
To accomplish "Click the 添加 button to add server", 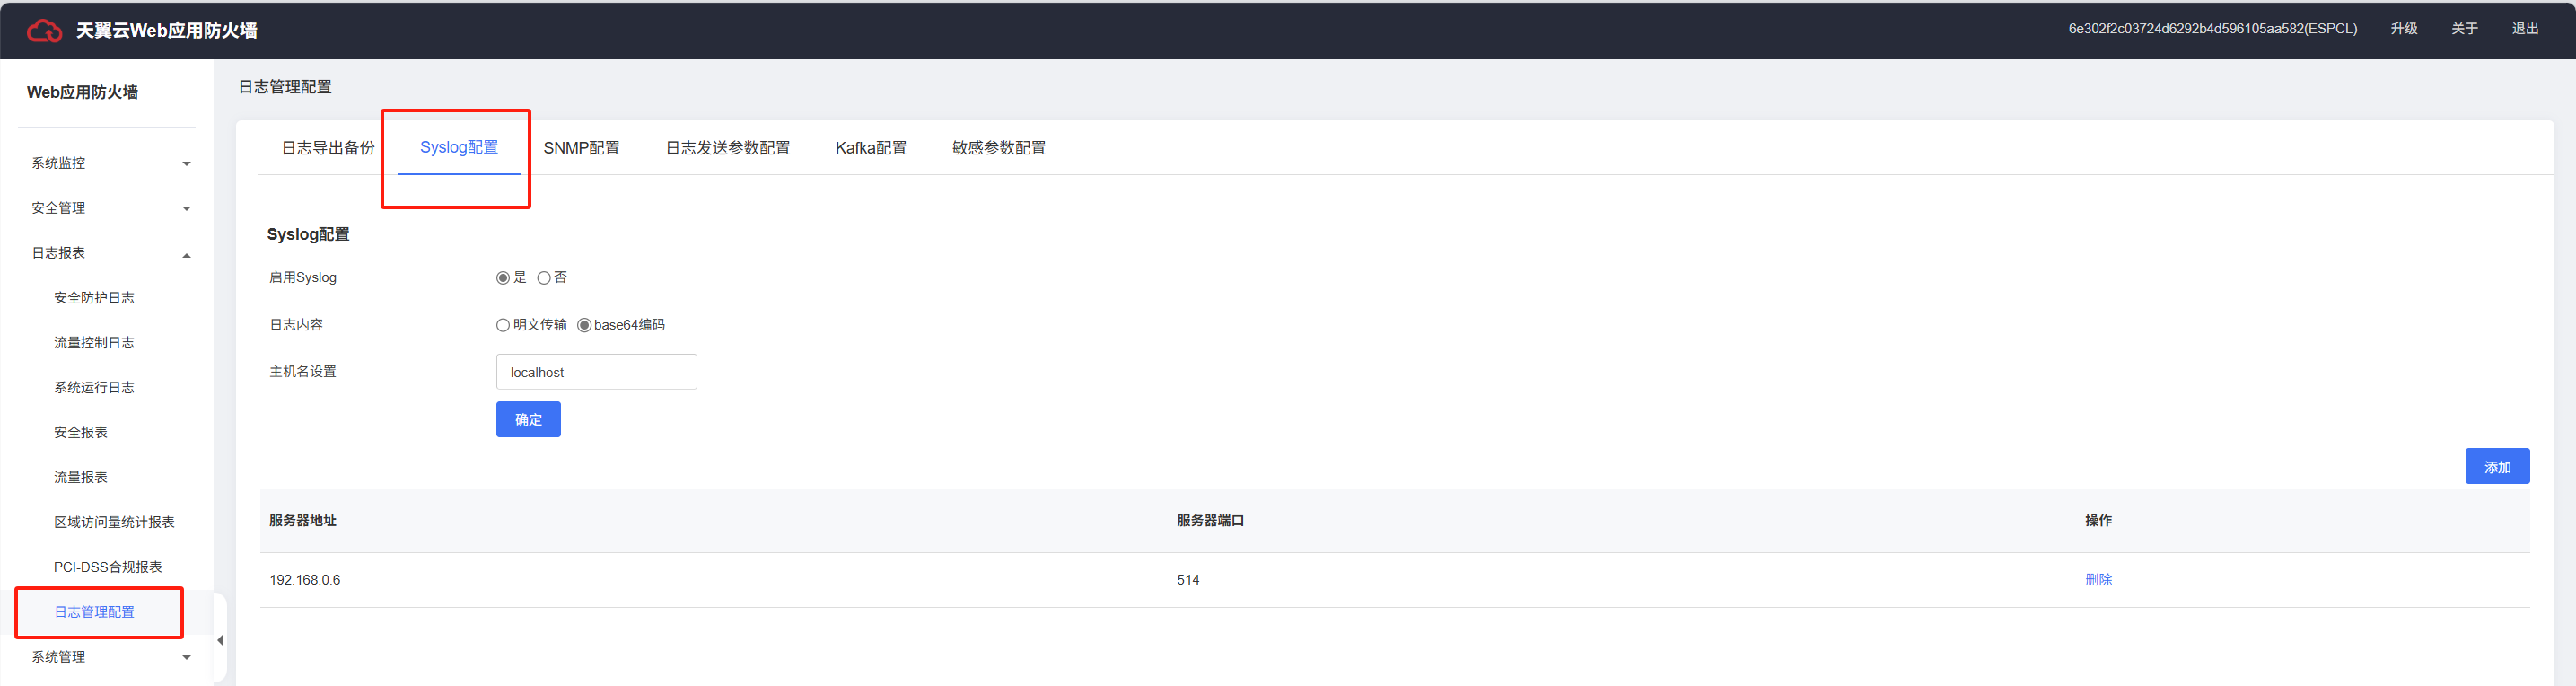I will (x=2497, y=466).
